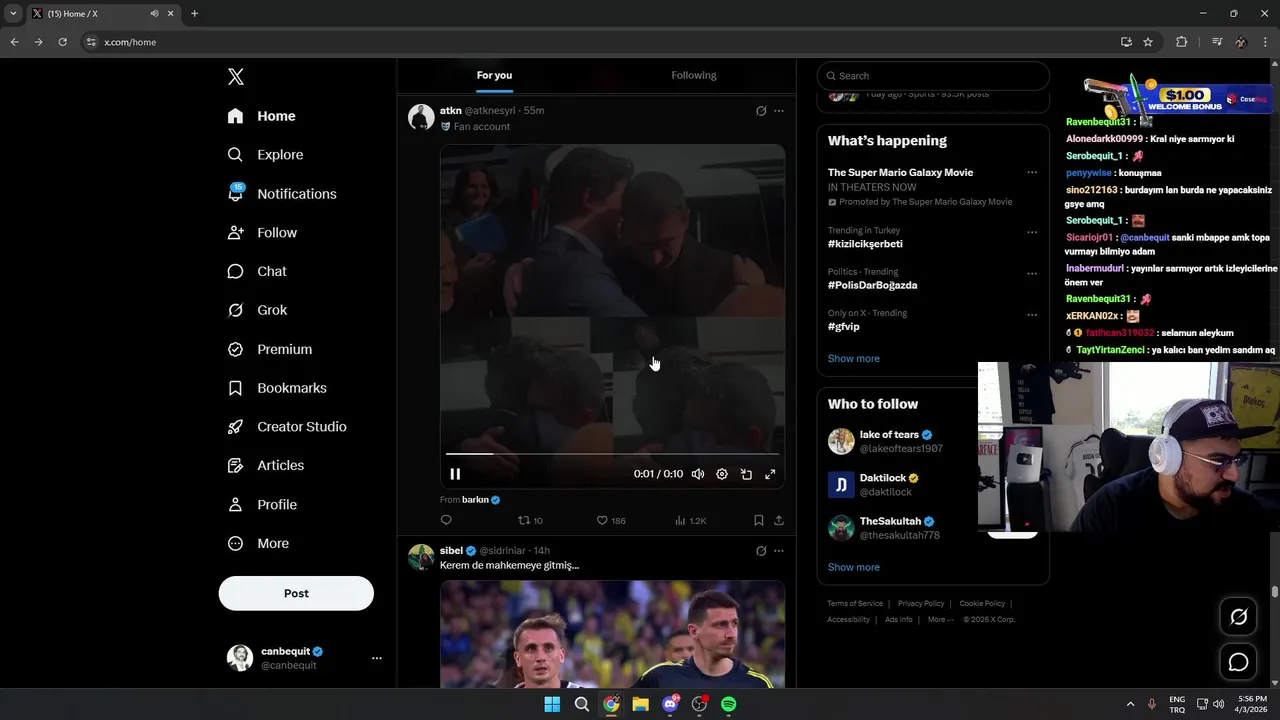This screenshot has width=1280, height=720.
Task: Switch to the For you tab
Action: 494,75
